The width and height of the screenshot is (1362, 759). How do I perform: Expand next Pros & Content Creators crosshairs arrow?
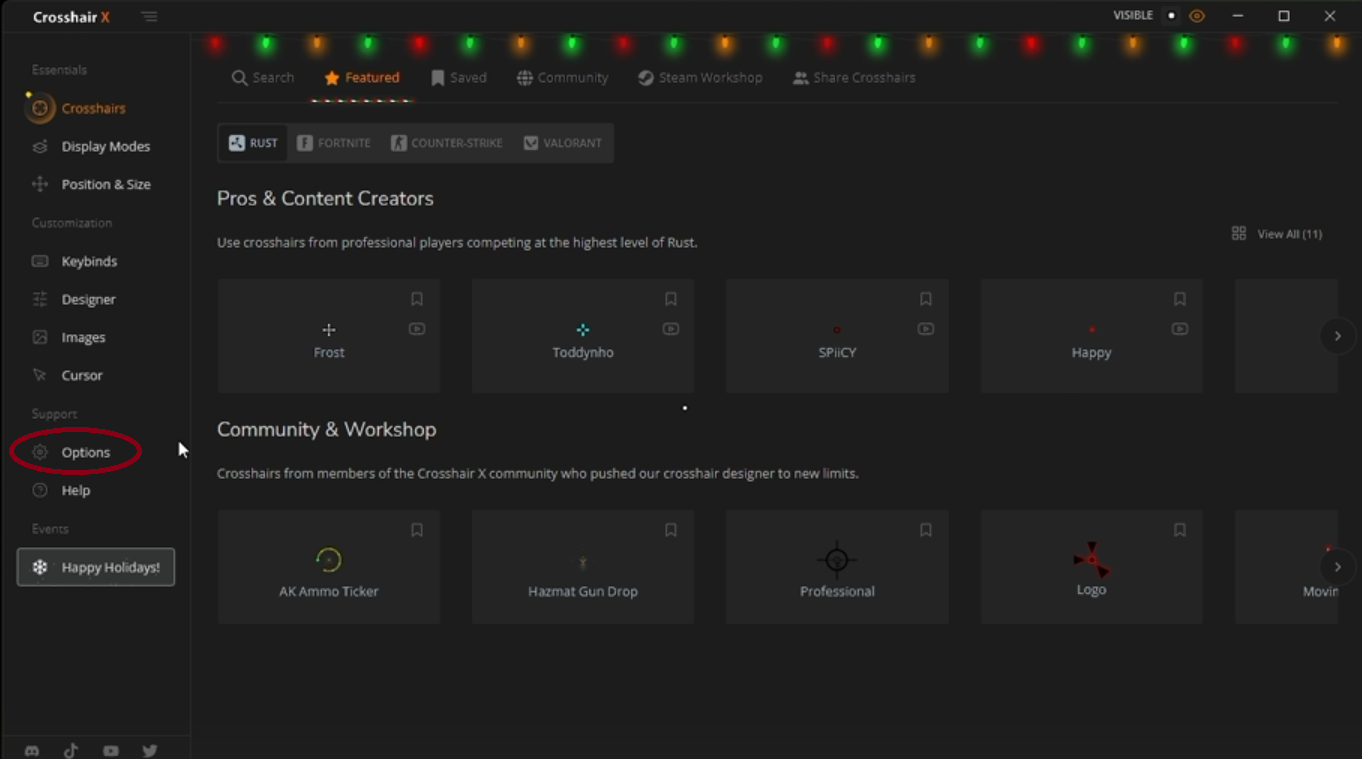[x=1337, y=336]
